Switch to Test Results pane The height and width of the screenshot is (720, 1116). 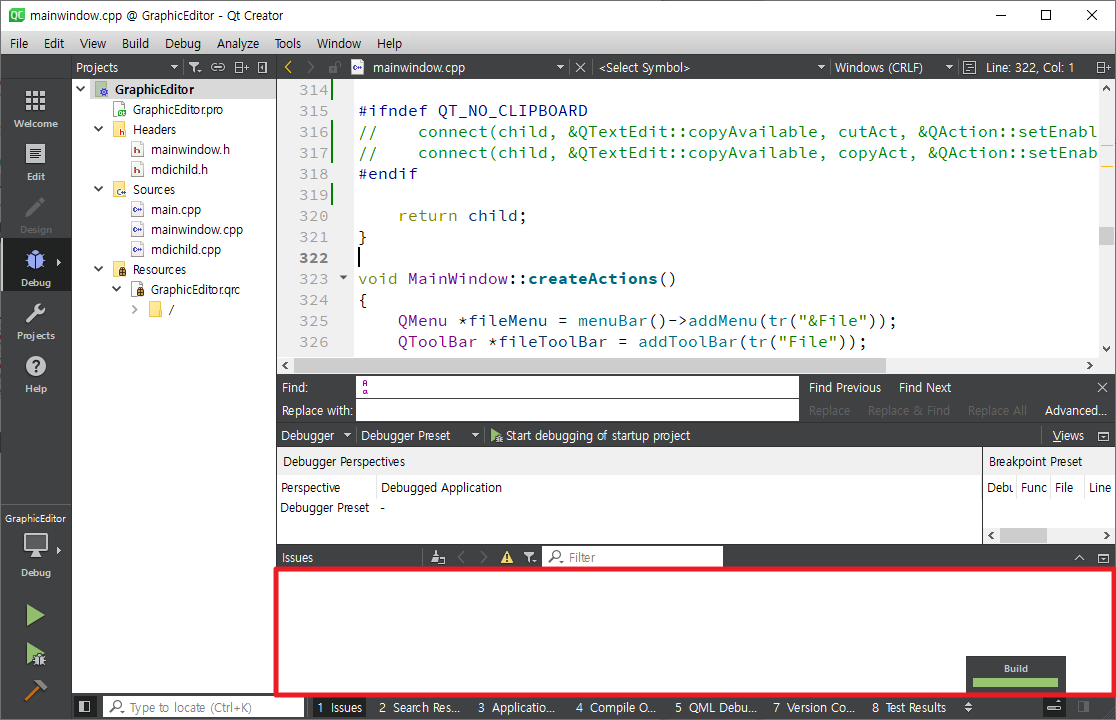(909, 707)
